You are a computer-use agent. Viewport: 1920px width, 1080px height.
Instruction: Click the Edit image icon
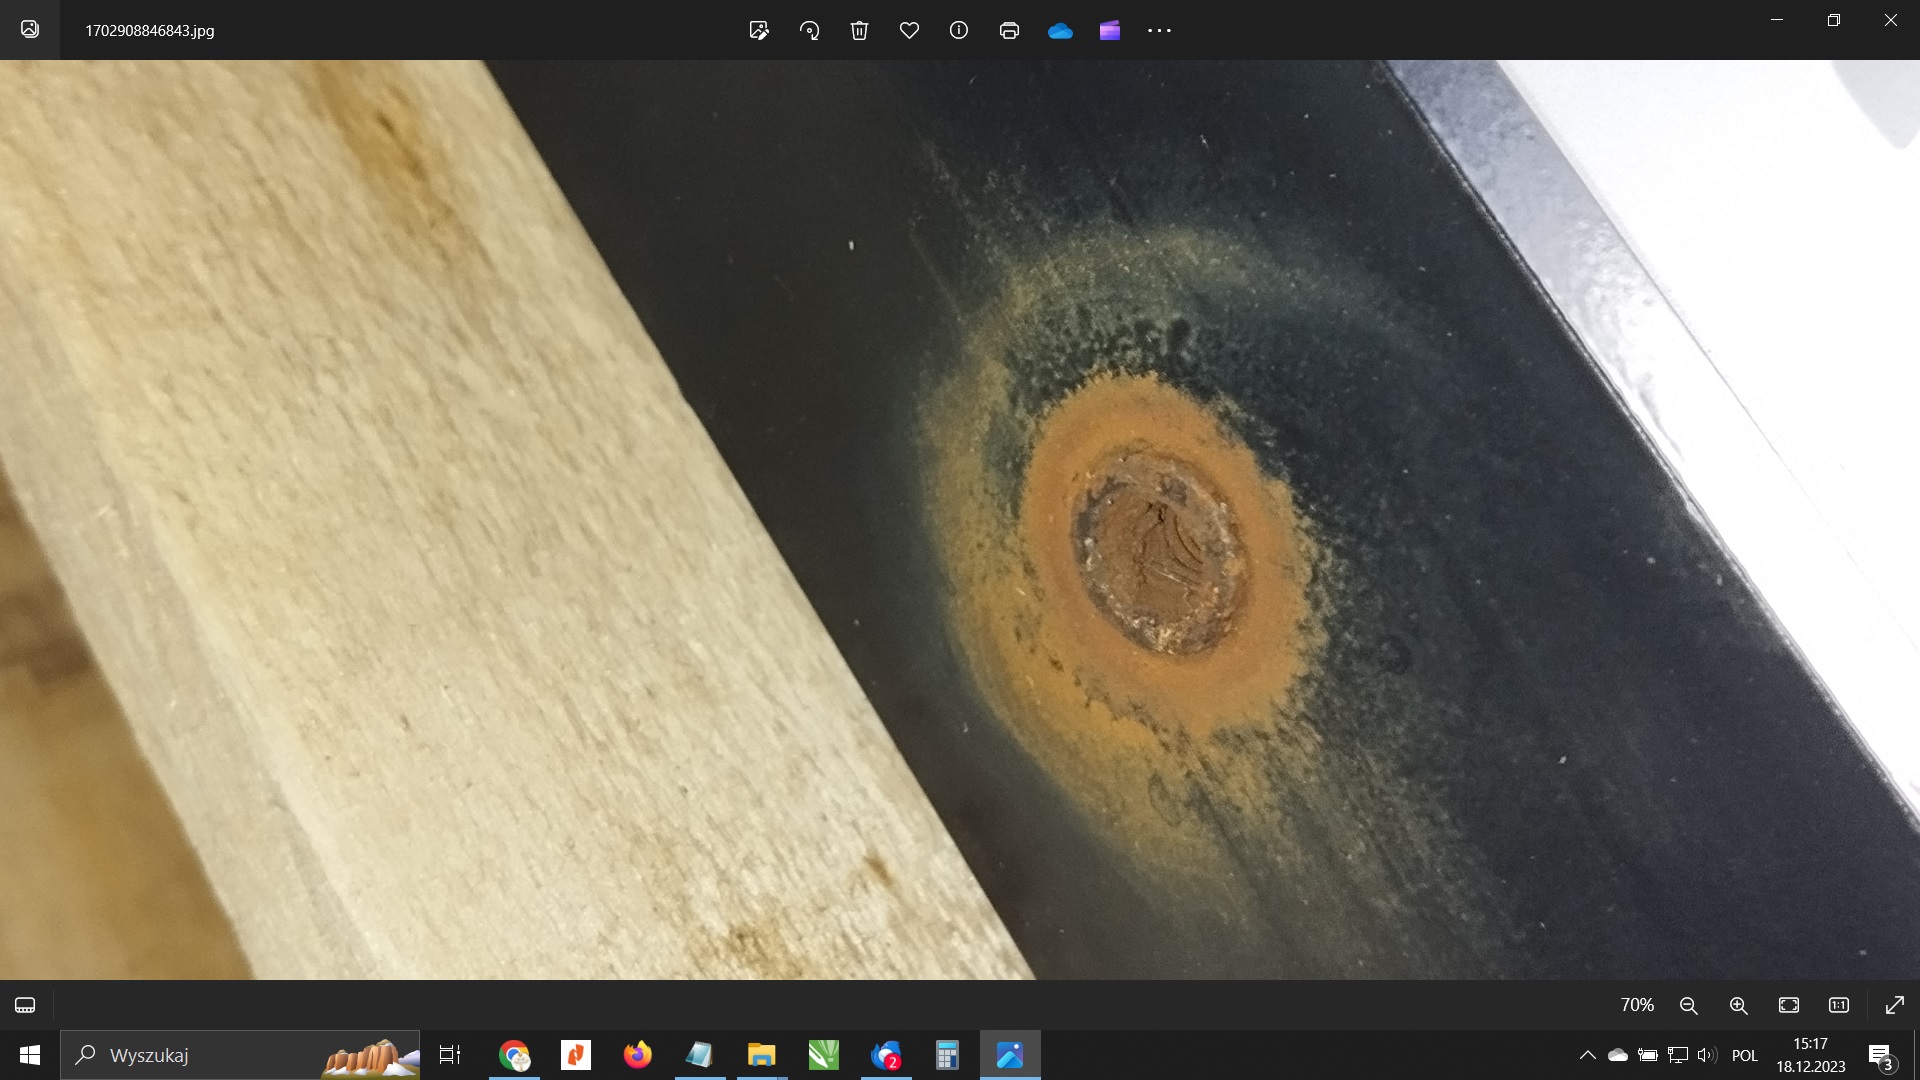pos(759,30)
